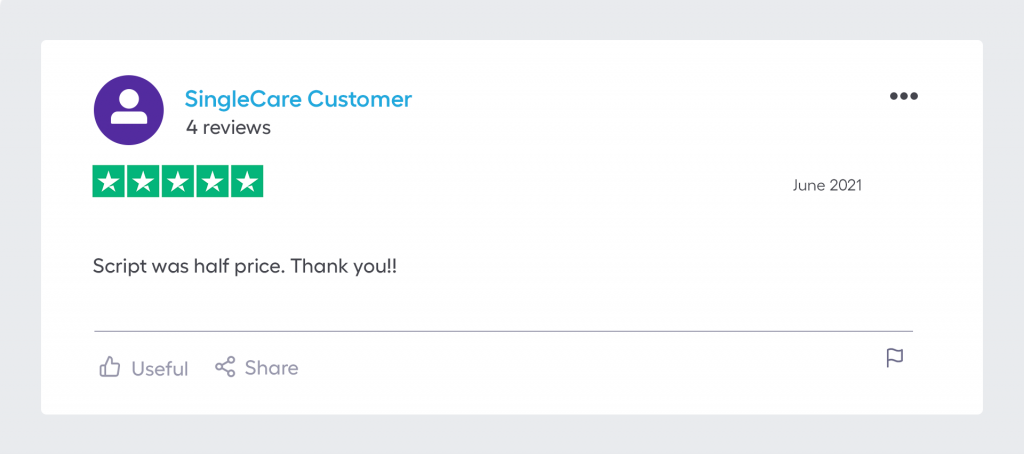Click the thumbs-up icon

click(x=110, y=367)
